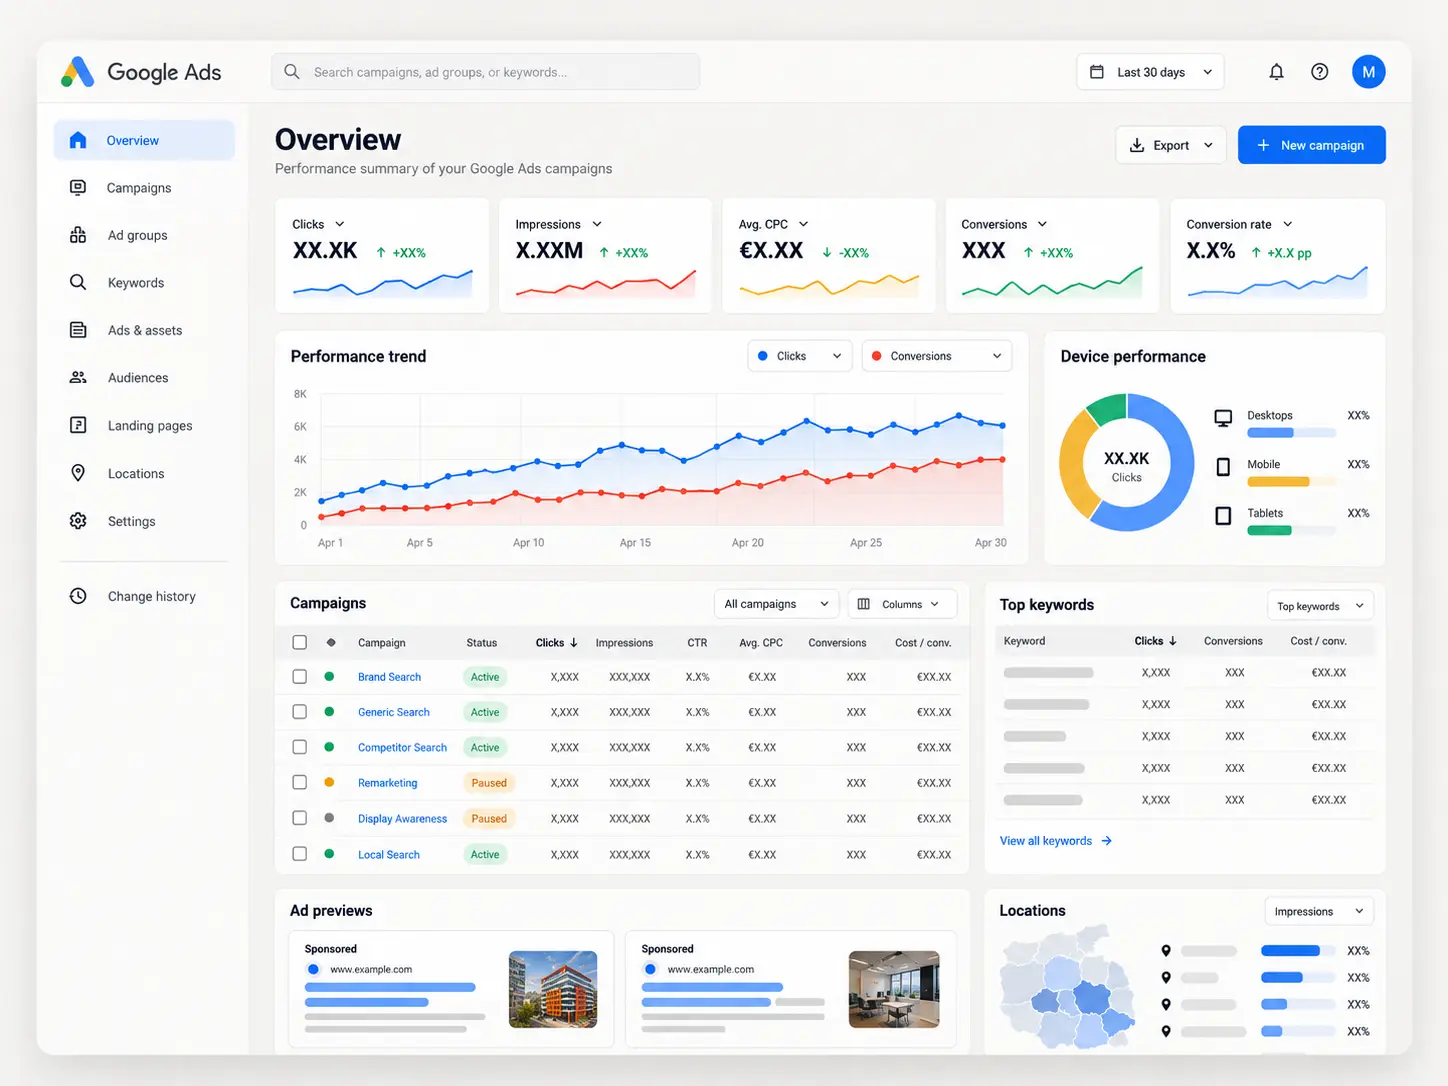
Task: Open the Last 30 days date dropdown
Action: 1150,72
